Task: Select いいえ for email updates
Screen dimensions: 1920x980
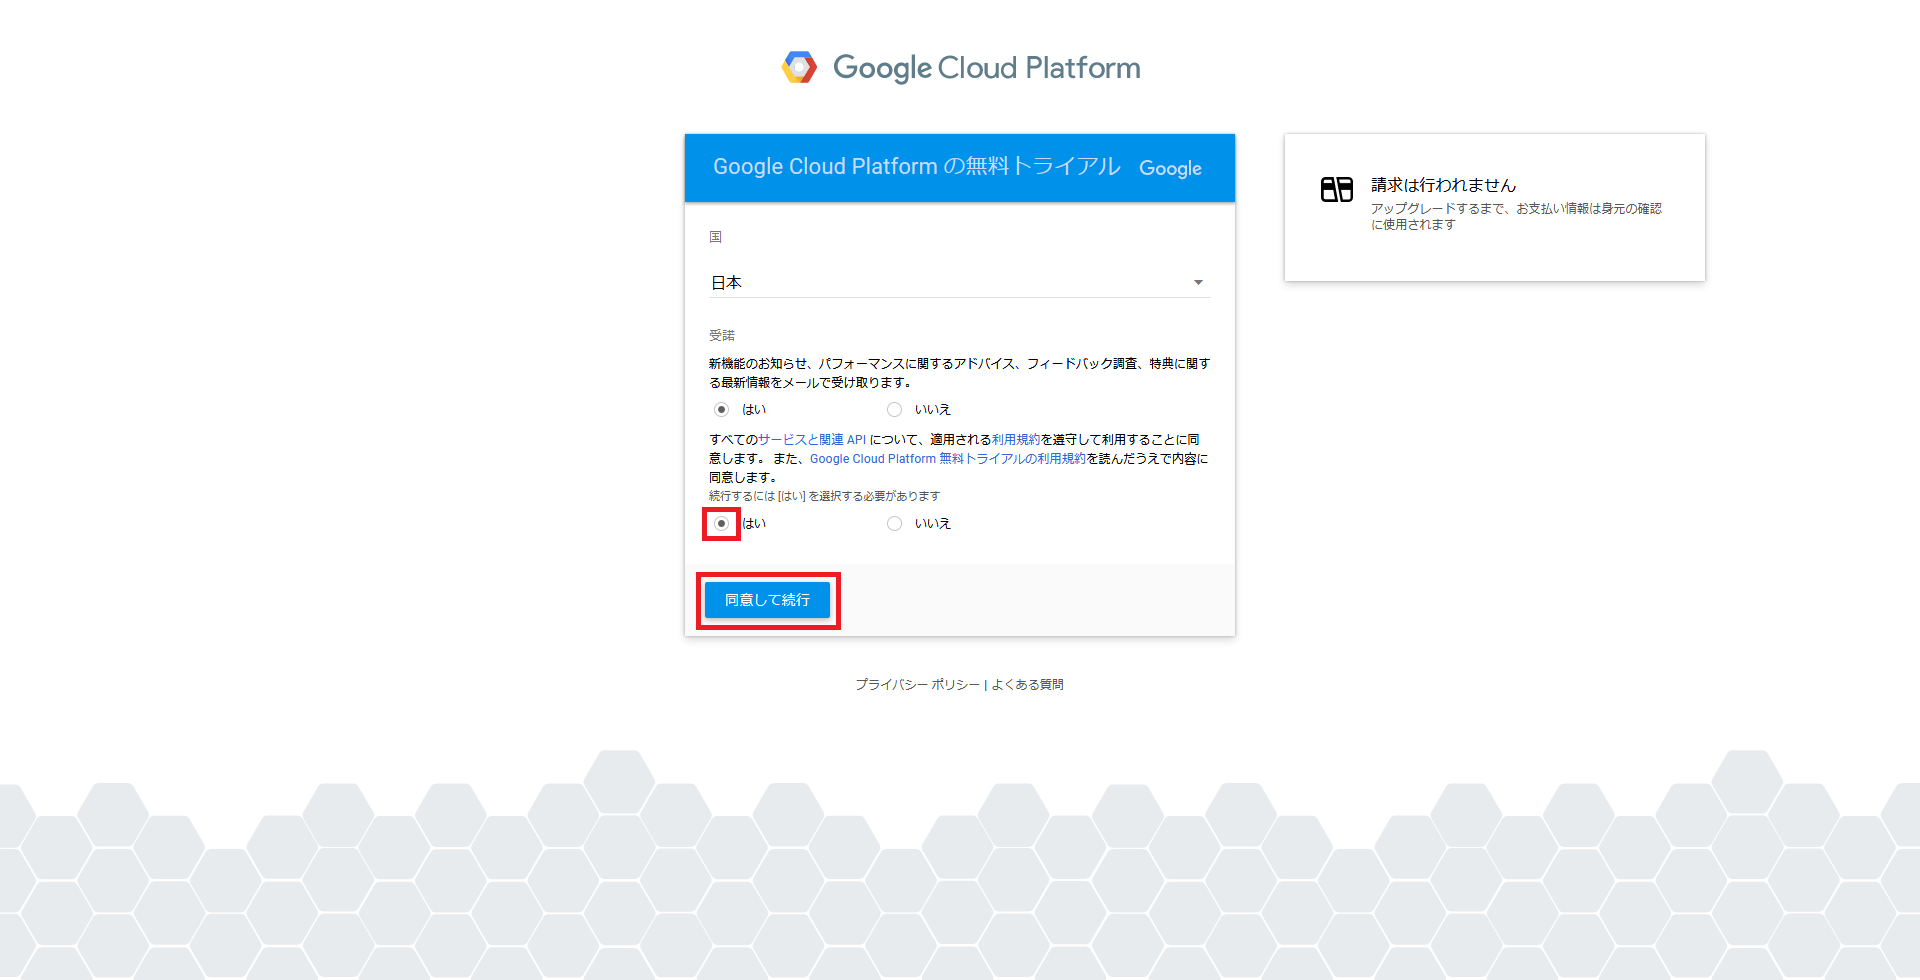Action: pyautogui.click(x=894, y=410)
